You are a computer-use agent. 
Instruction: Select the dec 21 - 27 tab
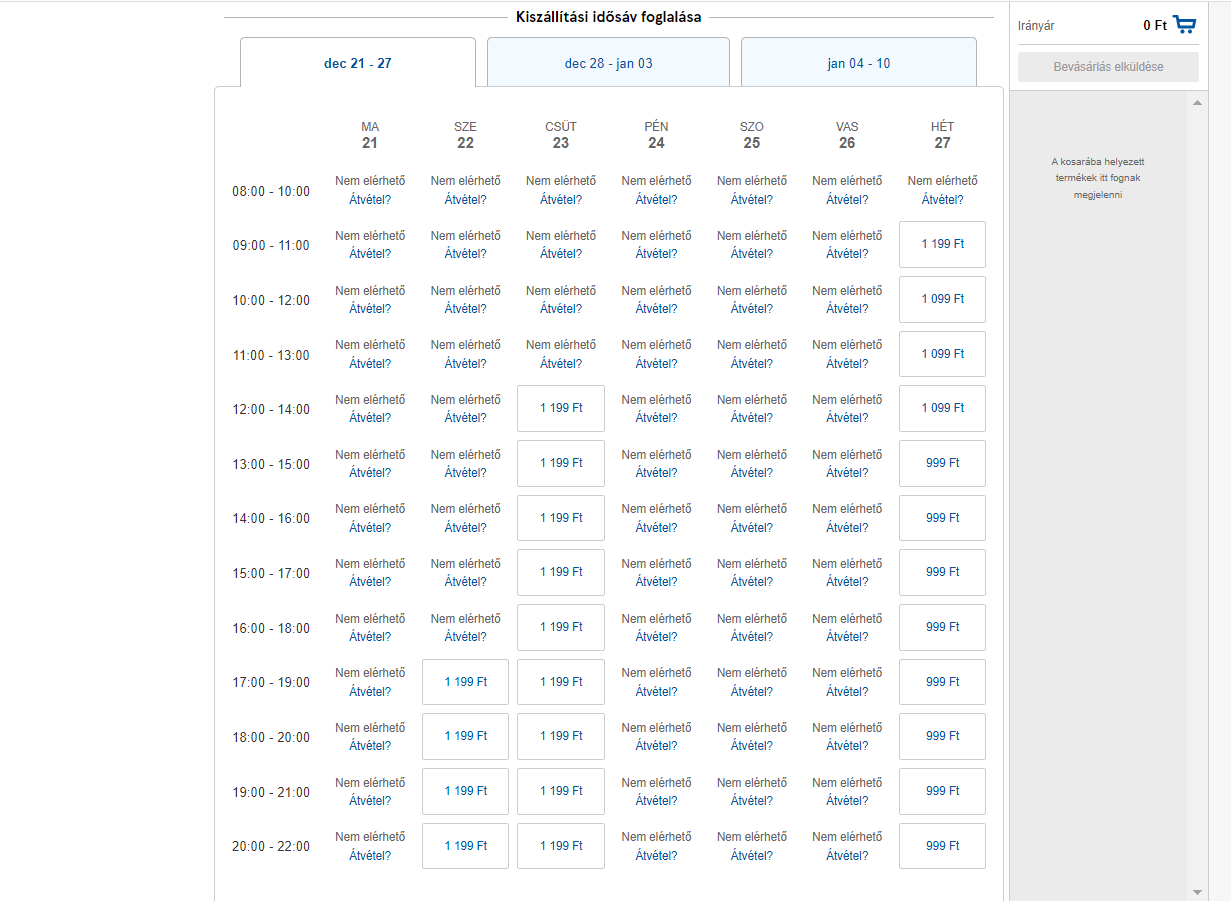[357, 63]
